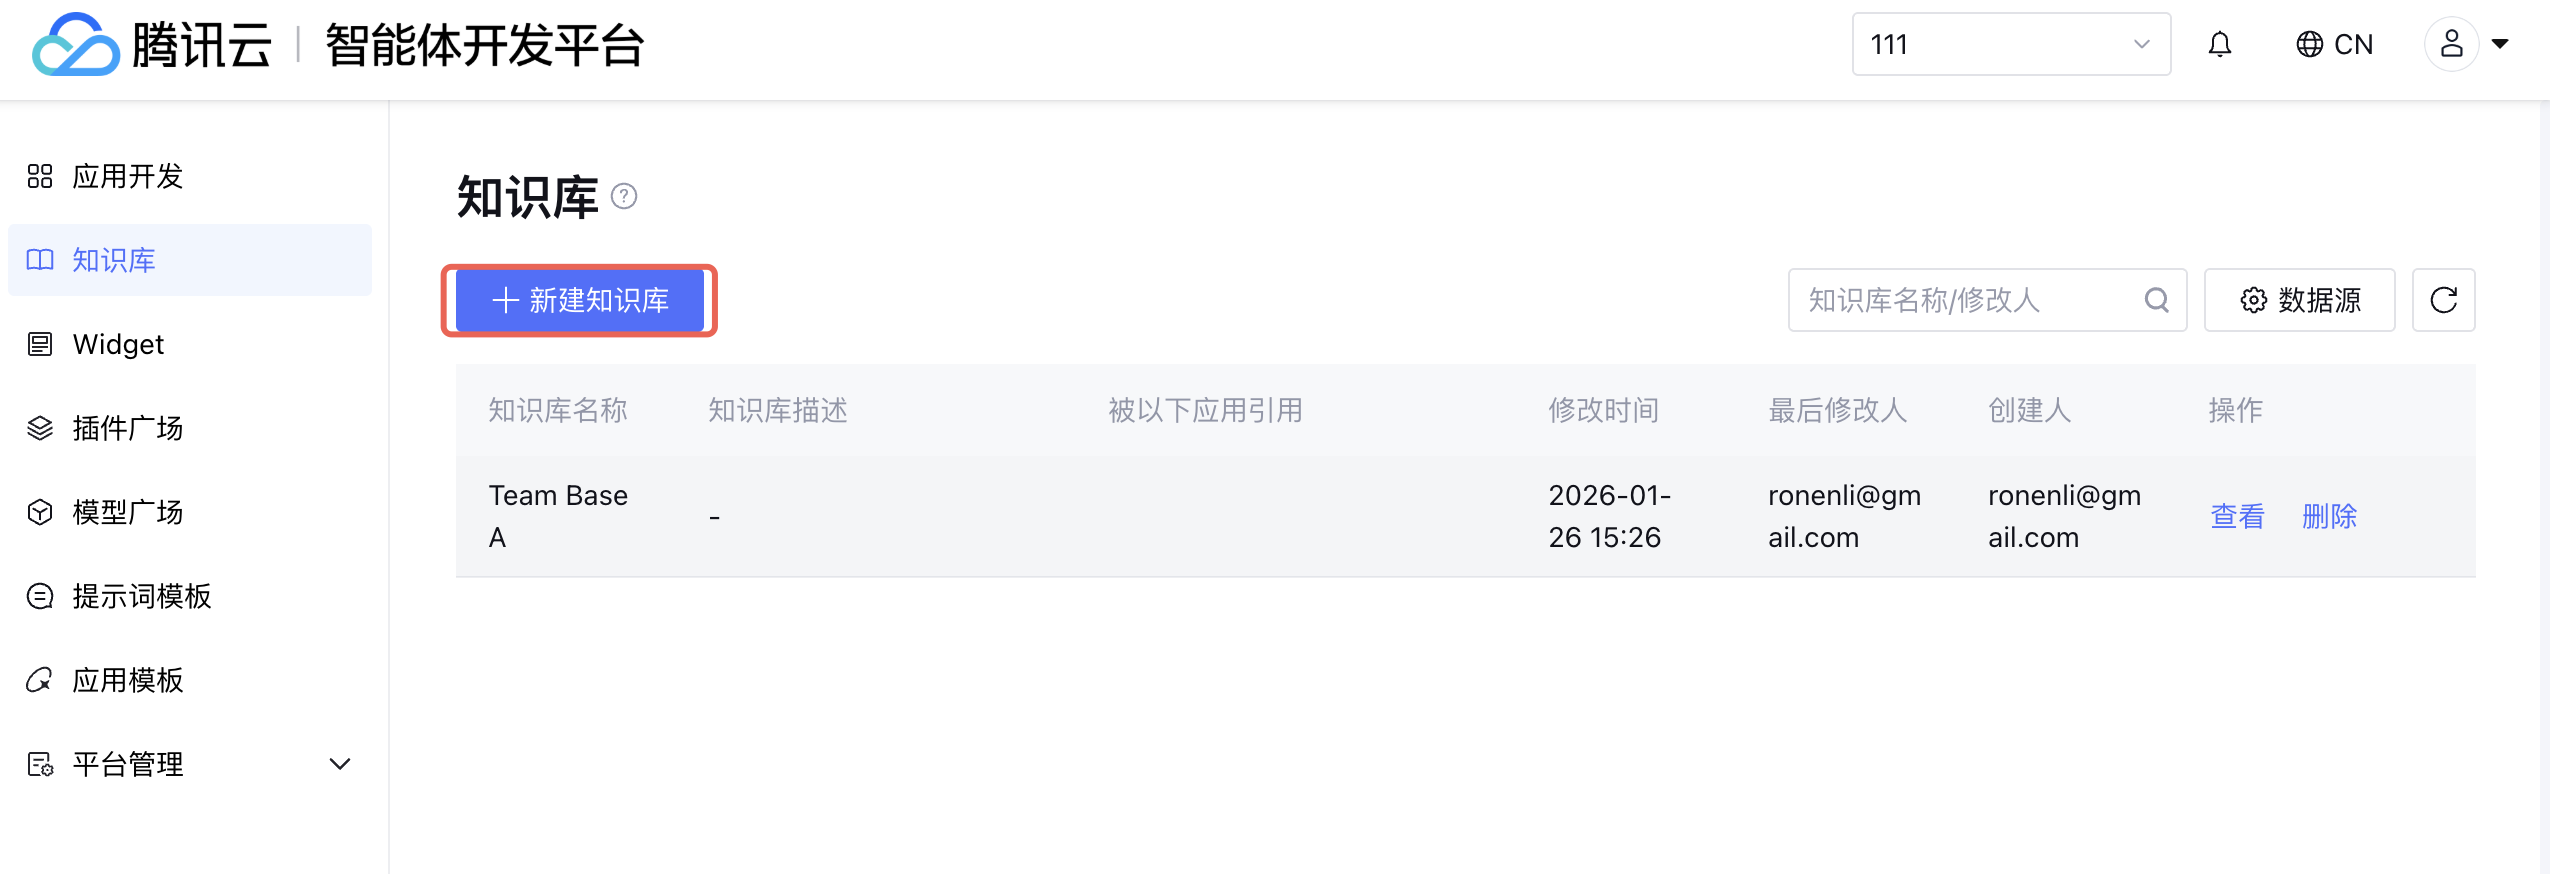This screenshot has width=2550, height=874.
Task: Click the Tencent Cloud logo icon
Action: [x=75, y=45]
